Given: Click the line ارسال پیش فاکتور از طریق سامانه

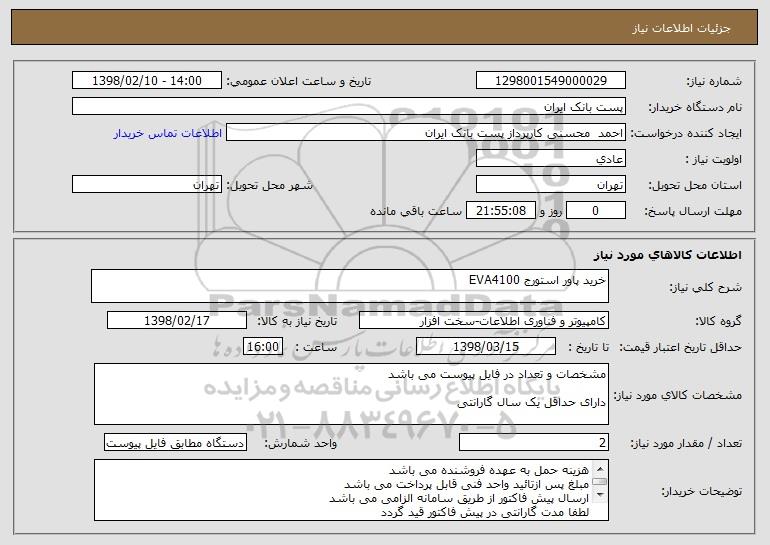Looking at the screenshot, I should (459, 498).
